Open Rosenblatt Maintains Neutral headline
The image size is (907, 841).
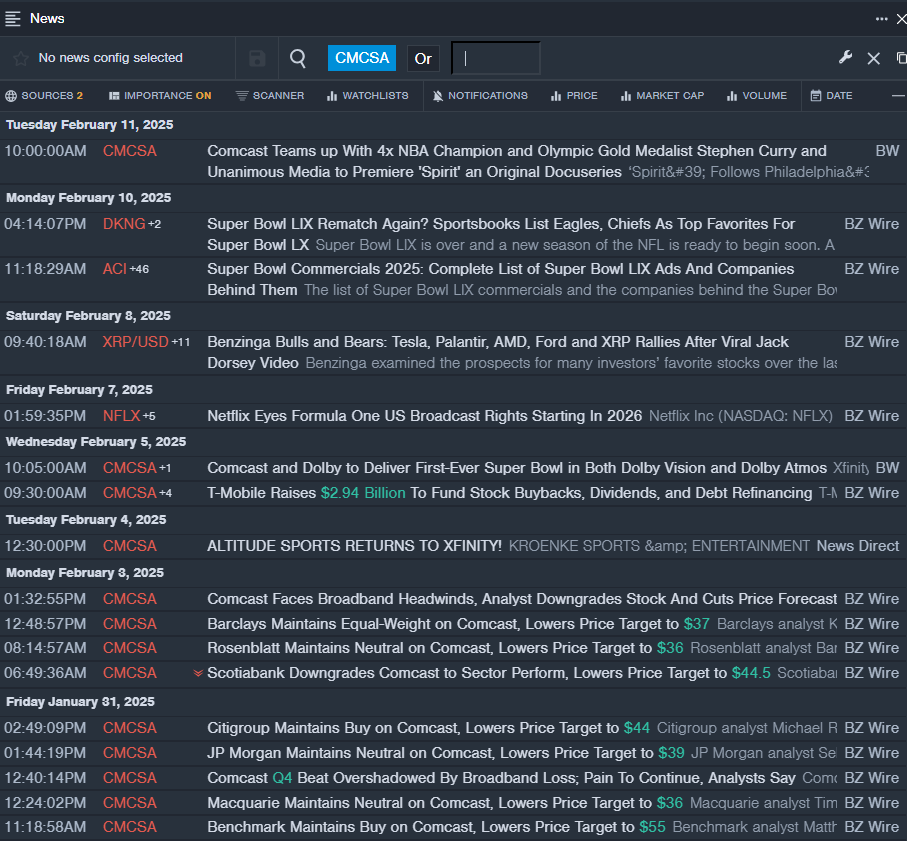[x=445, y=648]
